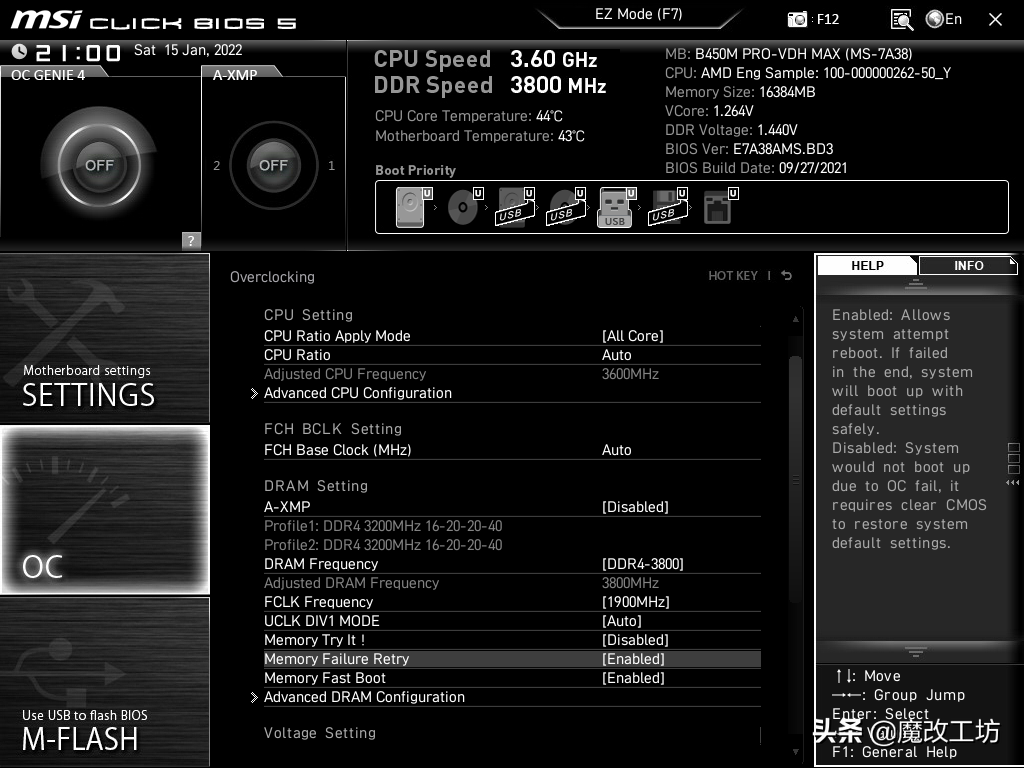Select the FCLK Frequency label

pyautogui.click(x=318, y=601)
